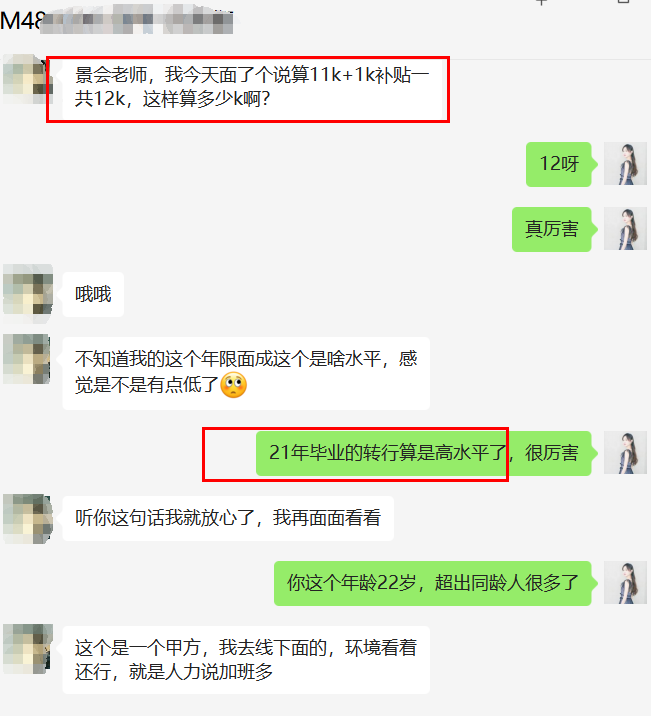Image resolution: width=651 pixels, height=716 pixels.
Task: Click sender avatar beside '12呀' message
Action: [625, 163]
